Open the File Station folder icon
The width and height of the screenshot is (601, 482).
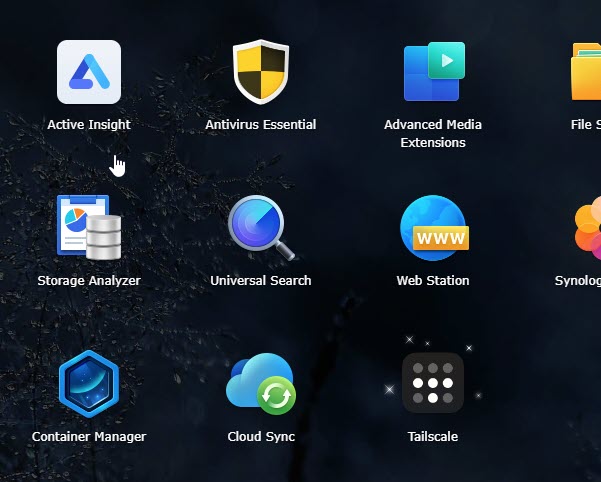586,72
